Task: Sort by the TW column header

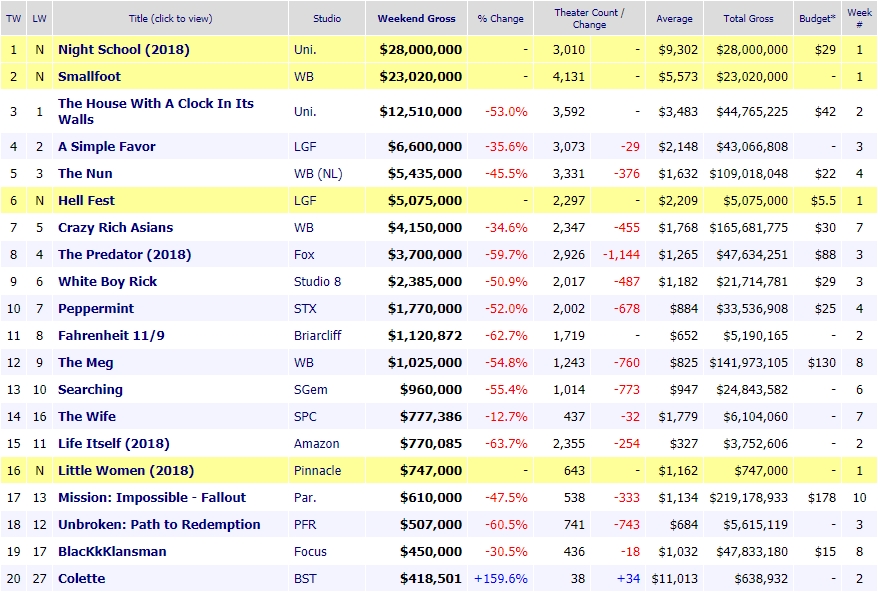Action: [x=13, y=18]
